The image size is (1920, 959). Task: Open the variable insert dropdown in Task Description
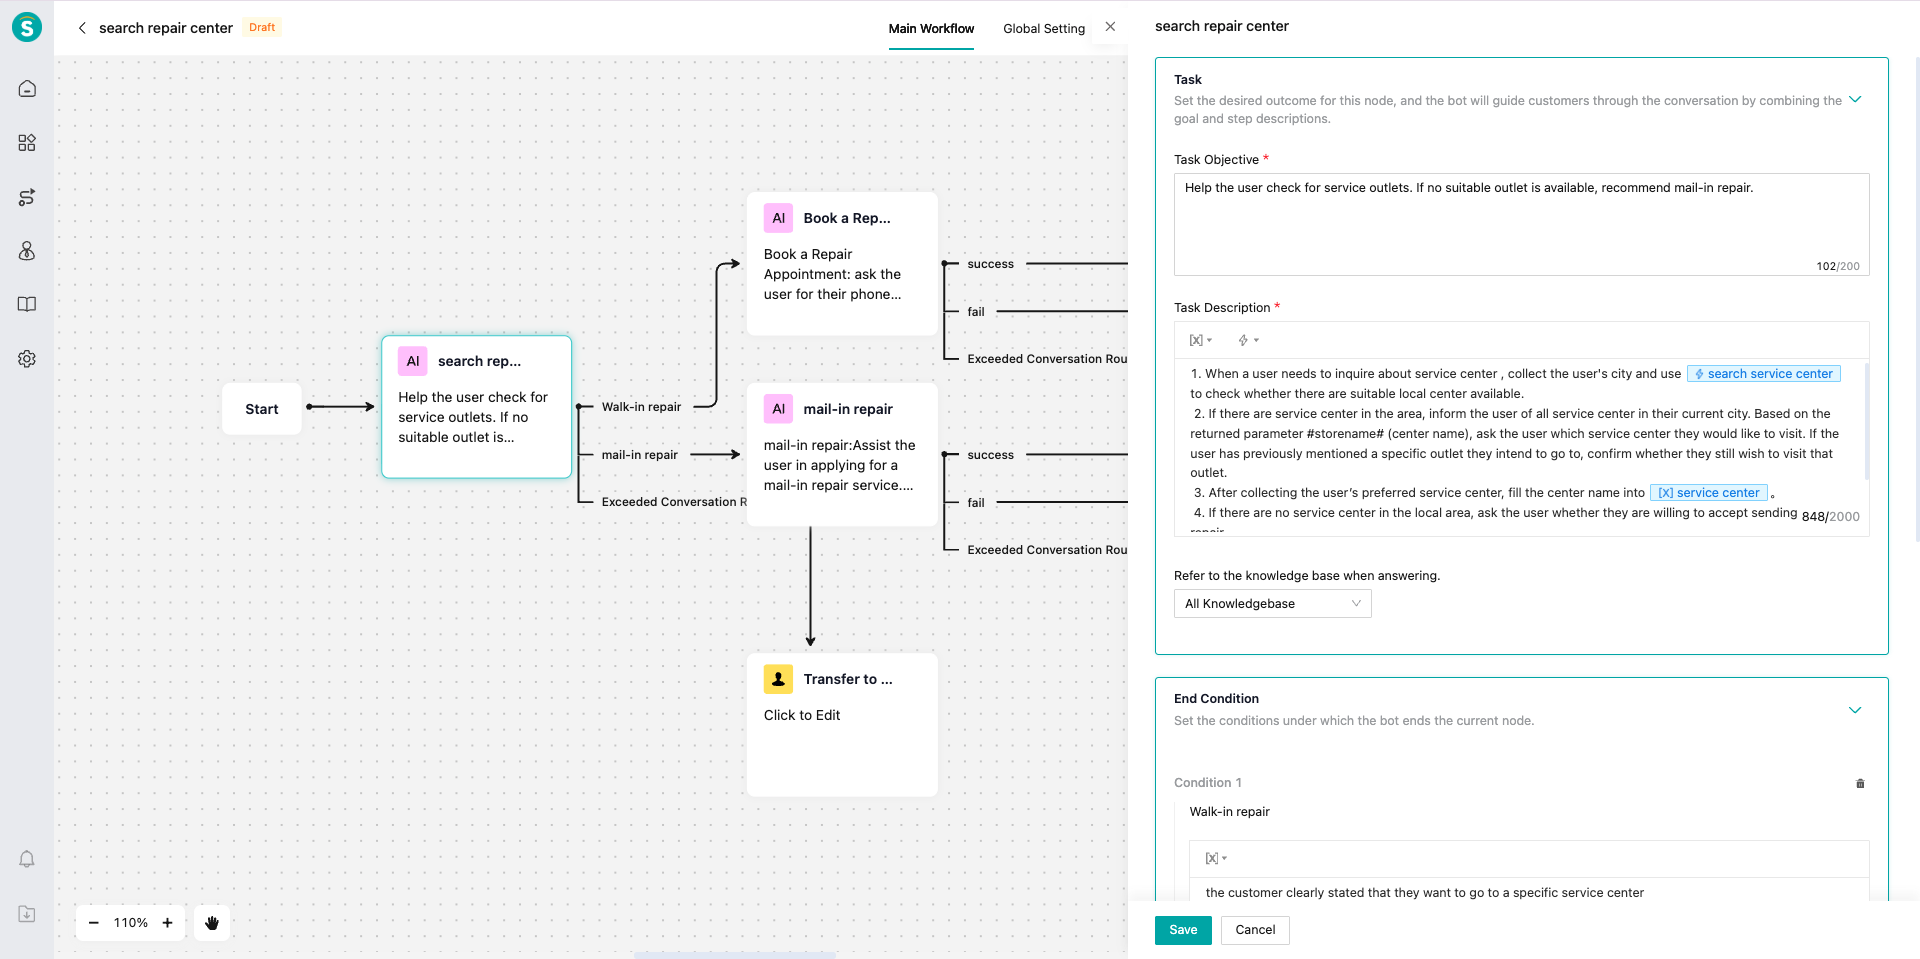tap(1200, 340)
